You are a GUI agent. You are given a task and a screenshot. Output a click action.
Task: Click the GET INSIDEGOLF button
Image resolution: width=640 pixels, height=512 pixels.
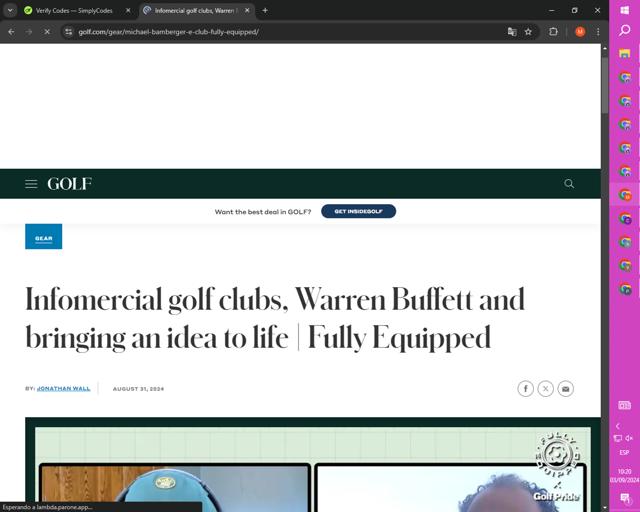358,211
